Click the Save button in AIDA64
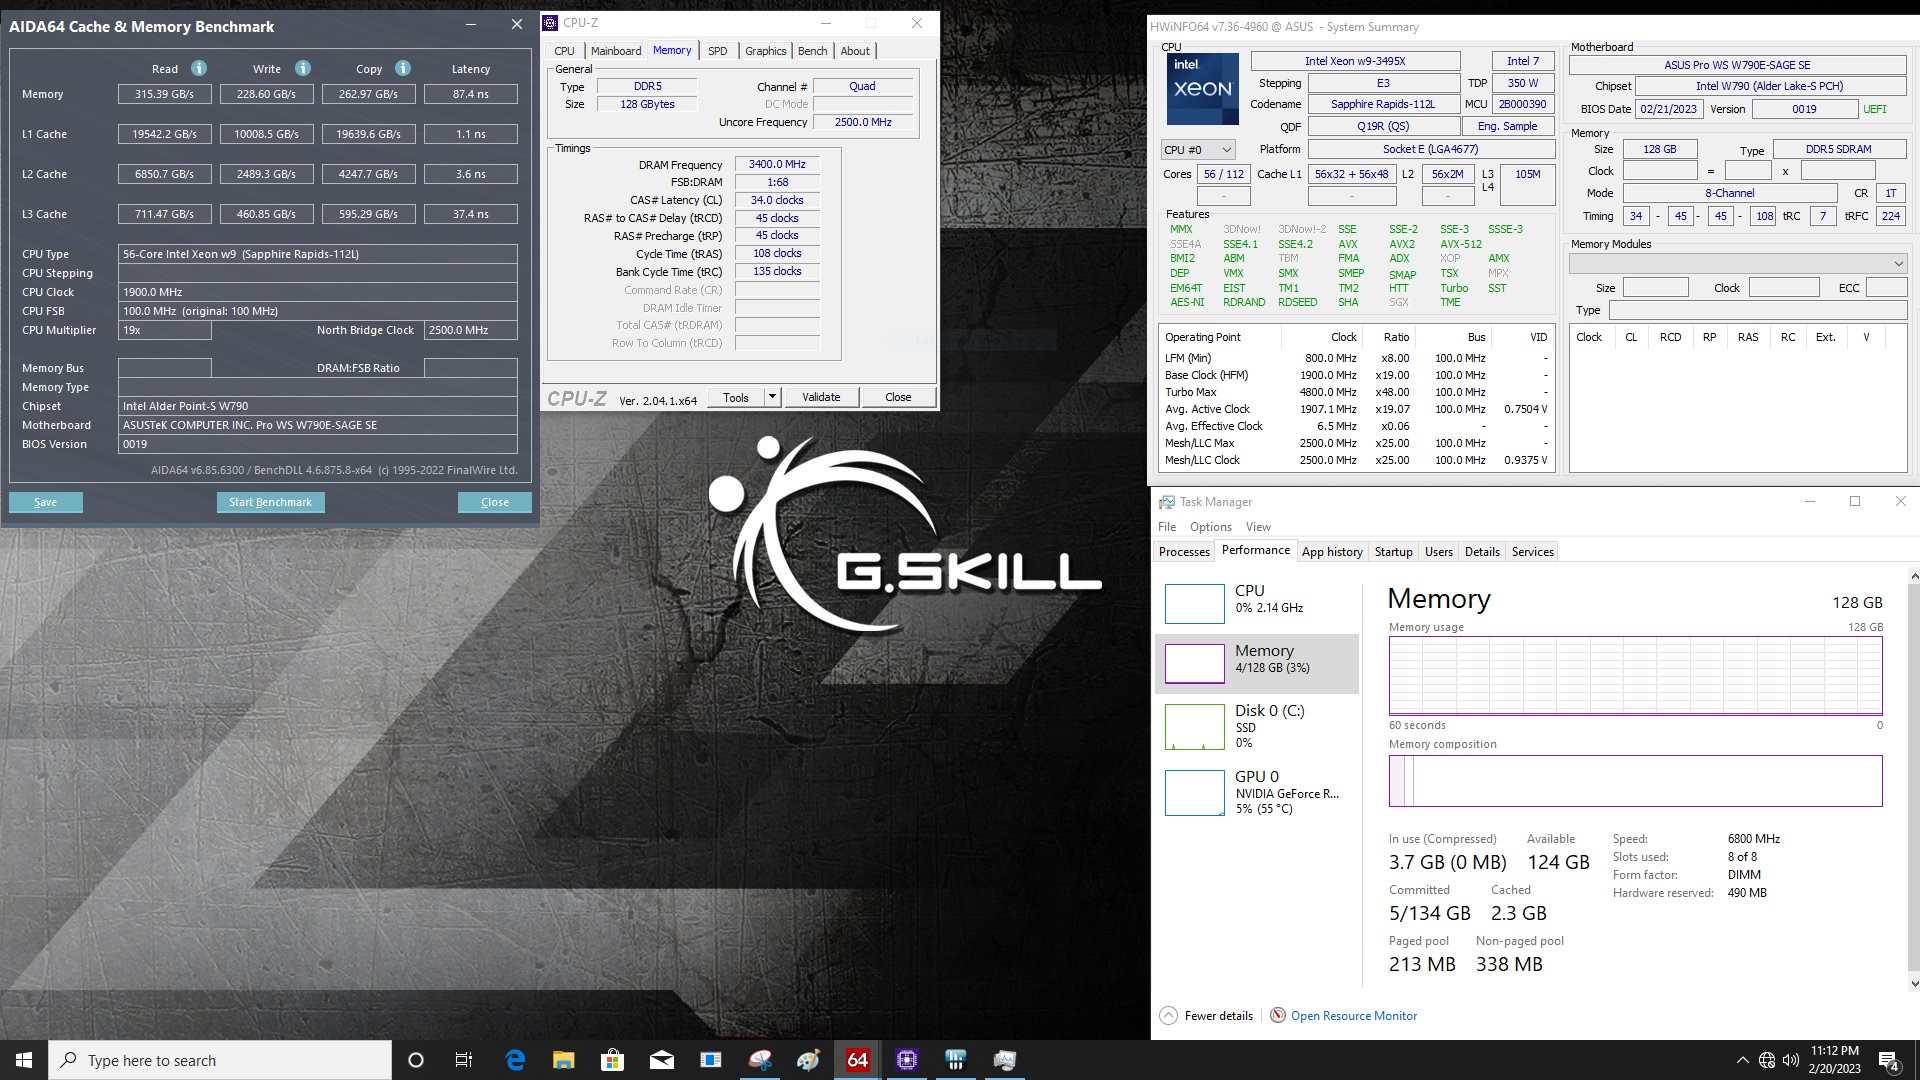Viewport: 1920px width, 1080px height. point(45,501)
